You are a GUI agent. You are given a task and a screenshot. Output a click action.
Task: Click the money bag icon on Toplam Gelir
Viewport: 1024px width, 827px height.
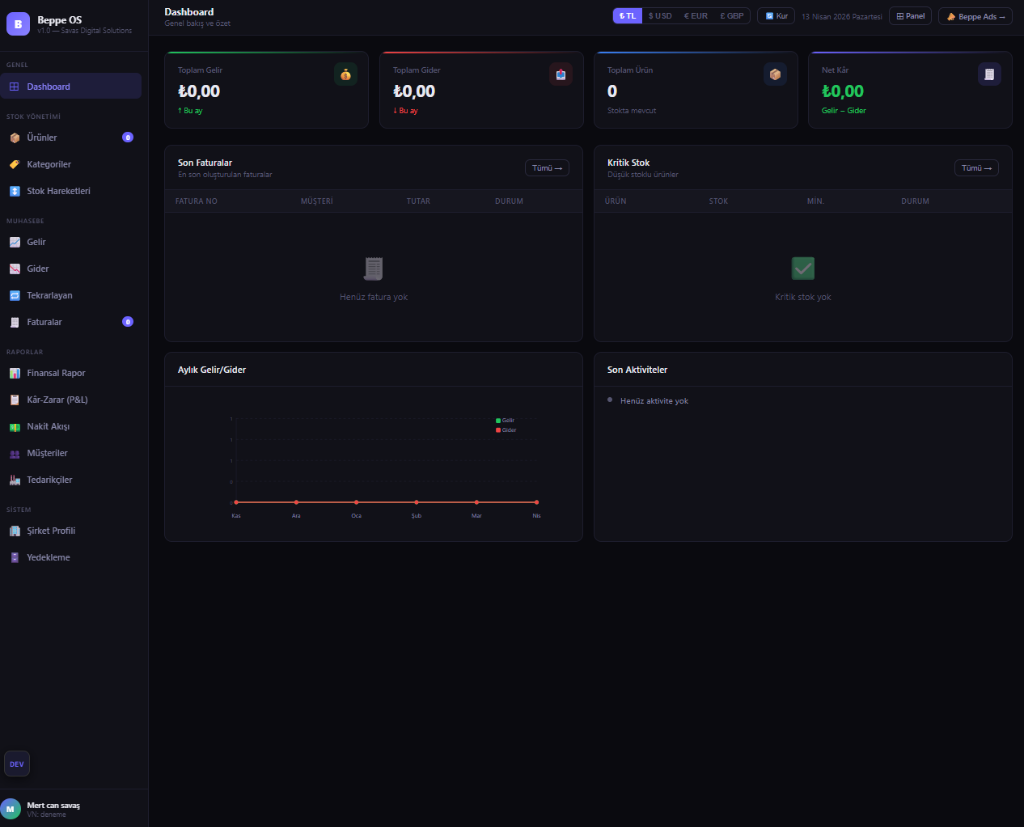[x=345, y=74]
